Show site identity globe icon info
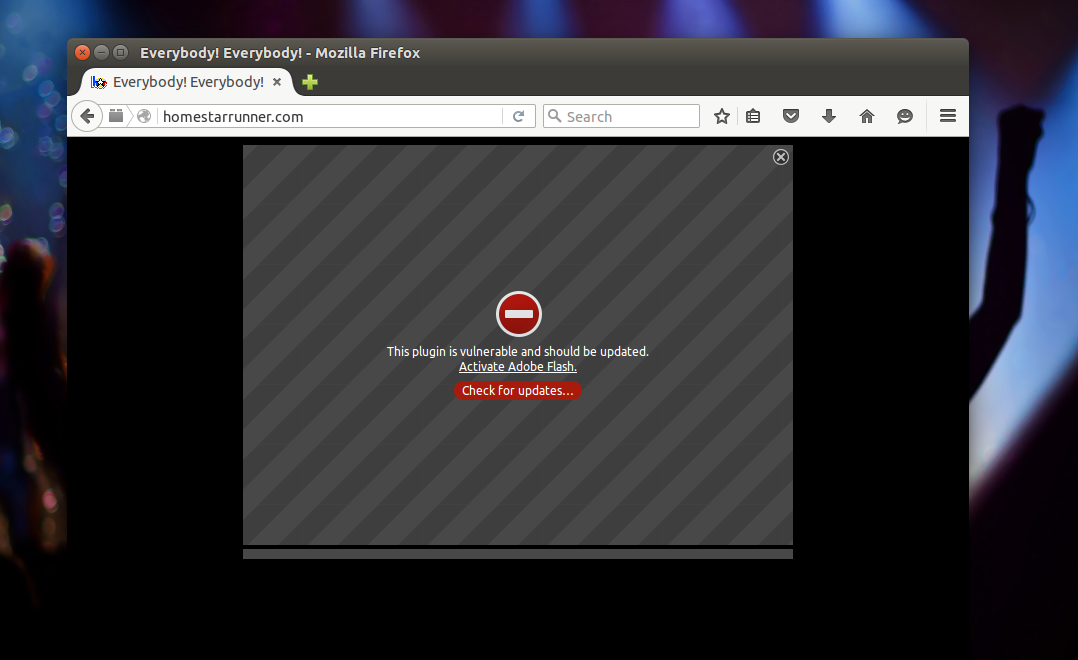This screenshot has width=1078, height=660. point(144,116)
